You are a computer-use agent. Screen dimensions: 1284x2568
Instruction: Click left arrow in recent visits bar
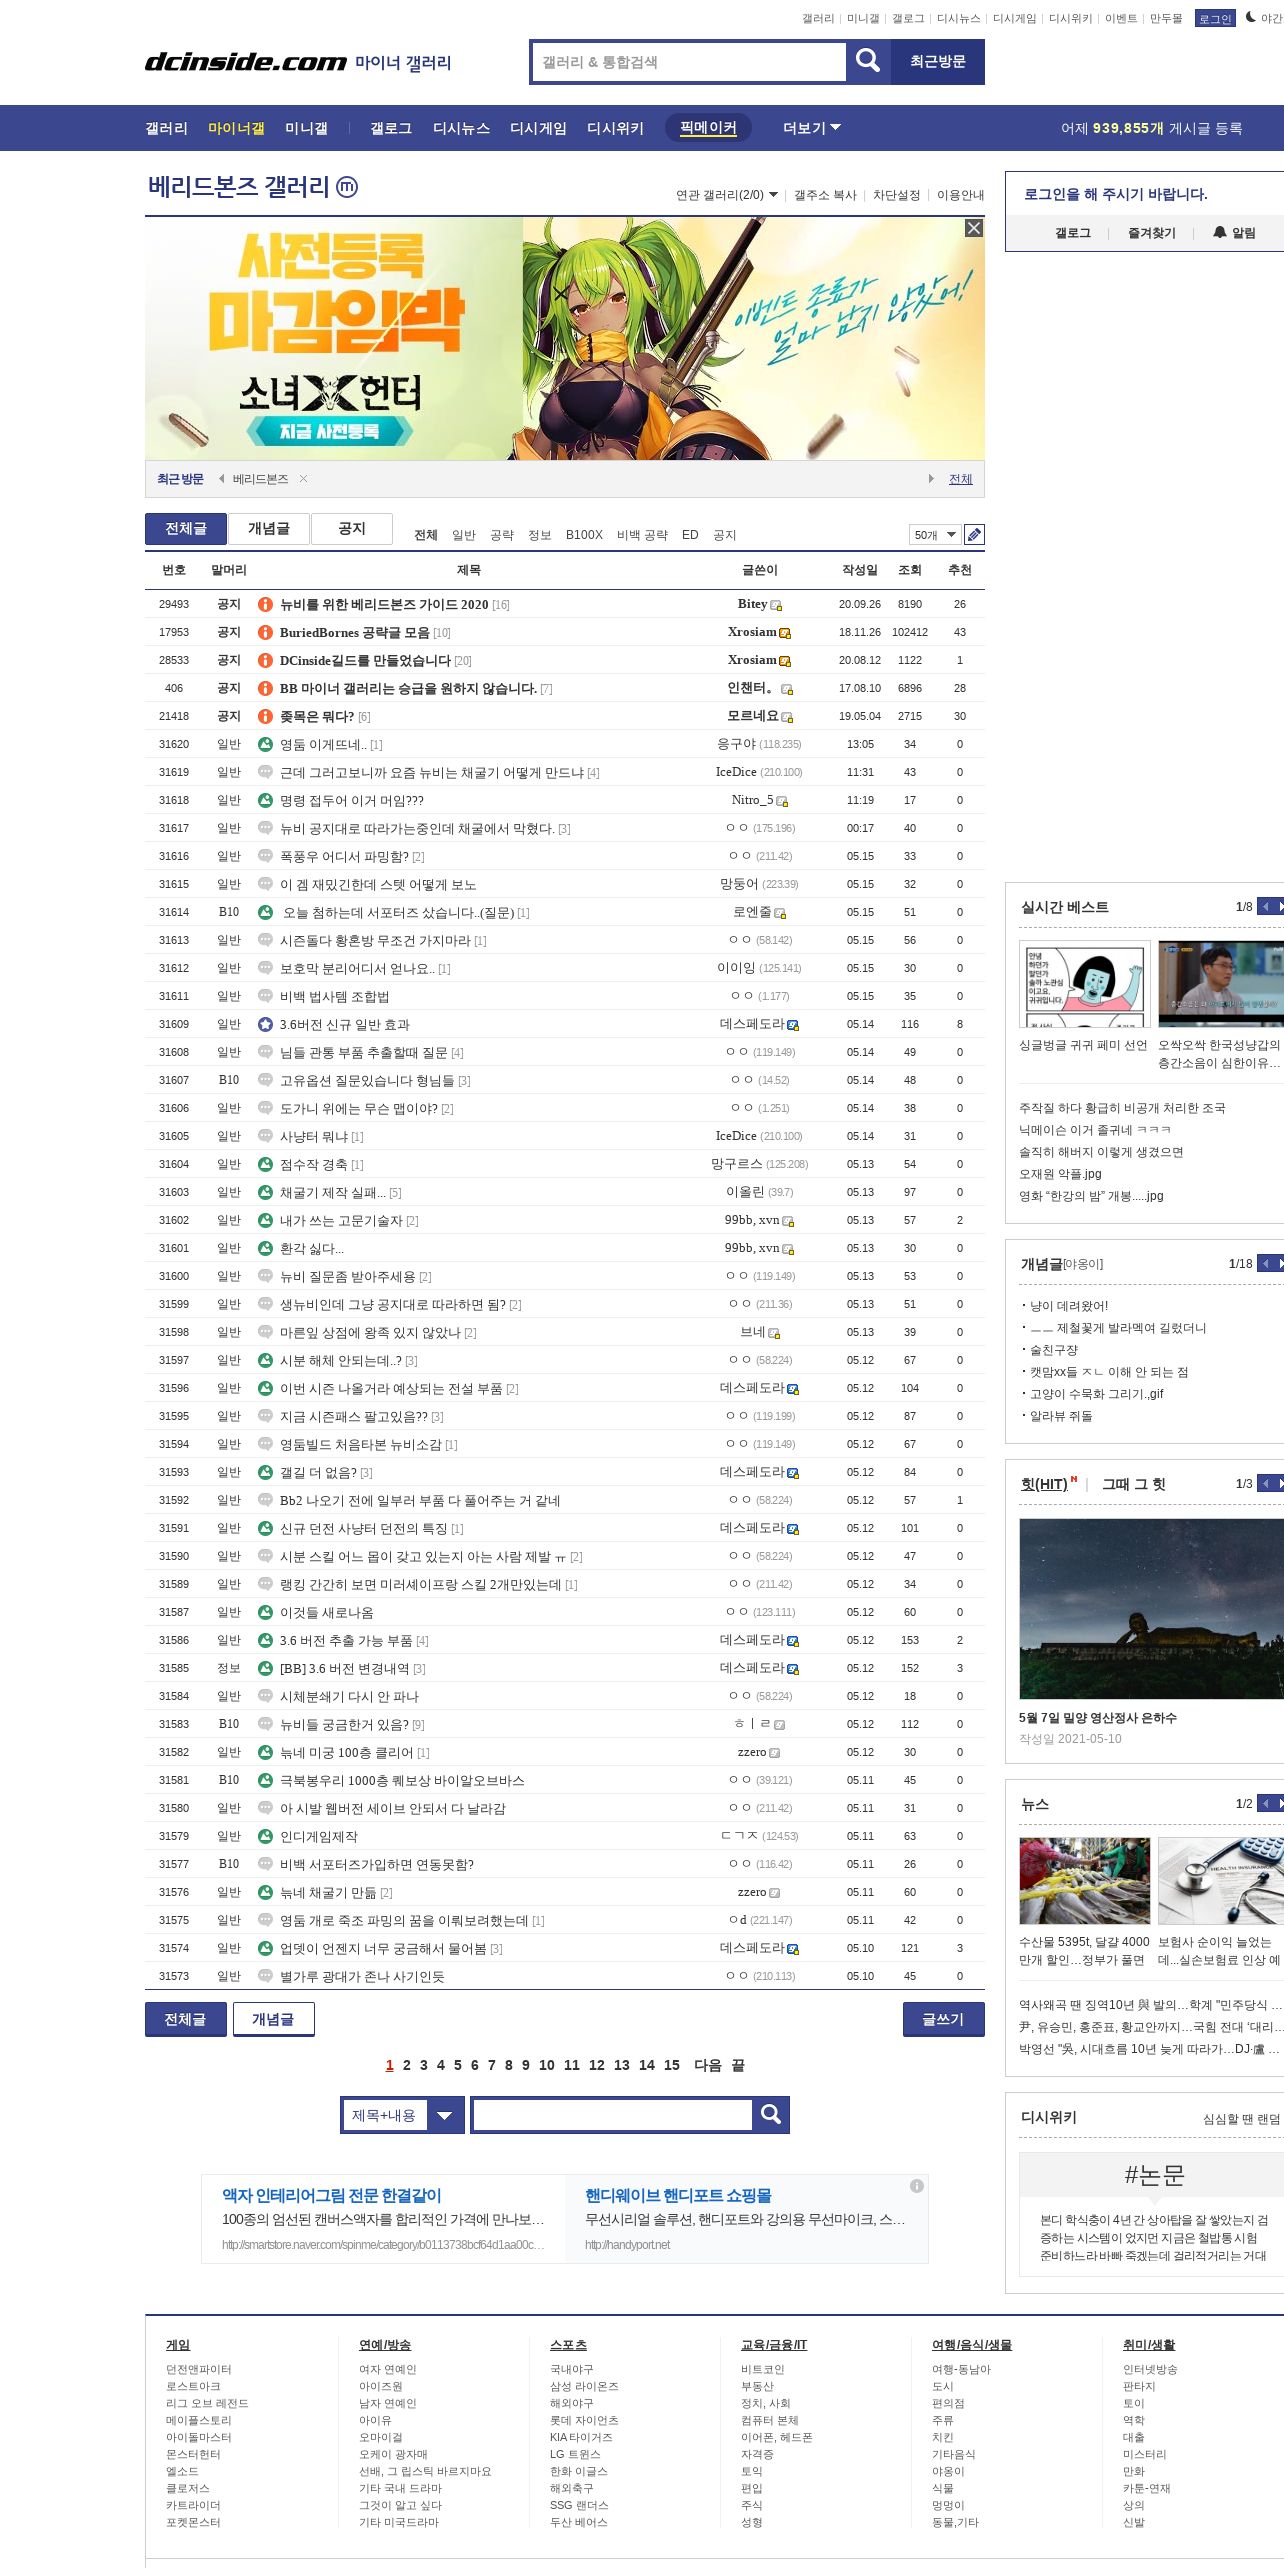pos(221,479)
